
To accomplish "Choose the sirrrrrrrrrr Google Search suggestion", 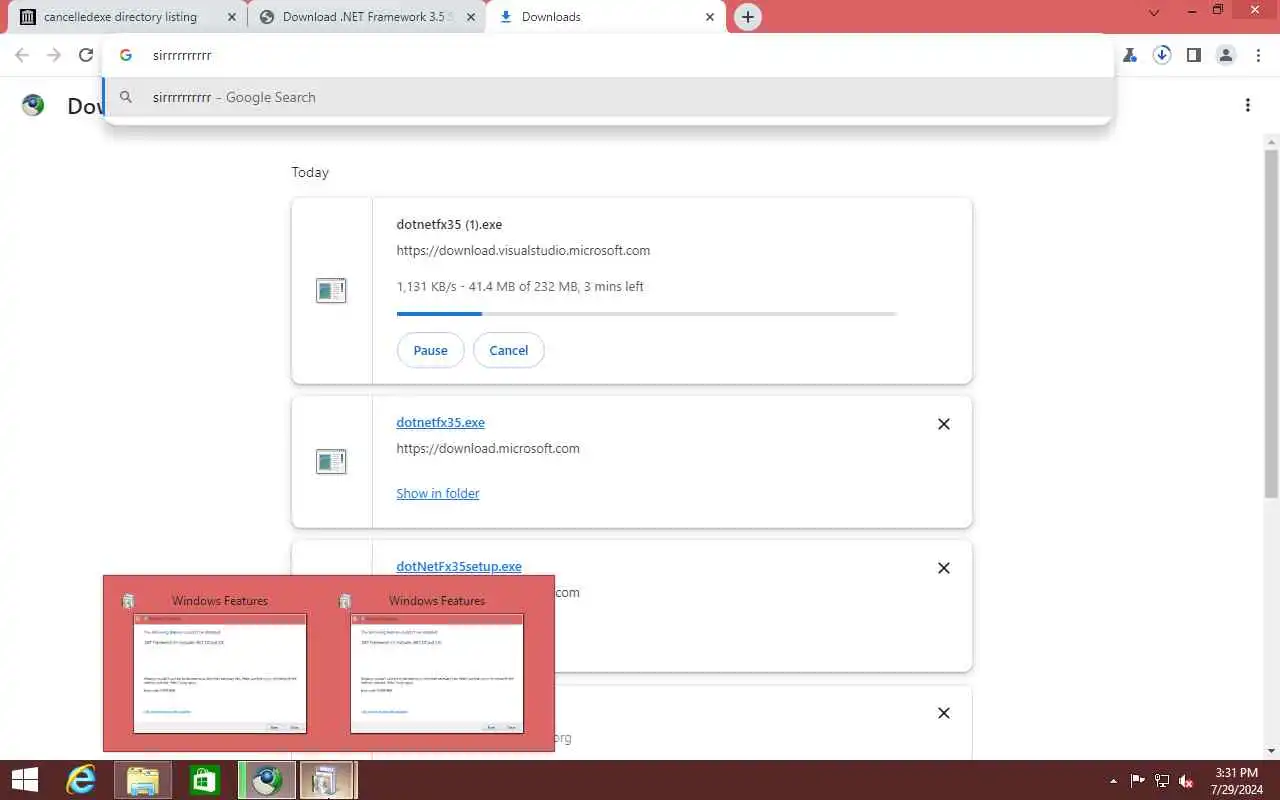I will [608, 97].
